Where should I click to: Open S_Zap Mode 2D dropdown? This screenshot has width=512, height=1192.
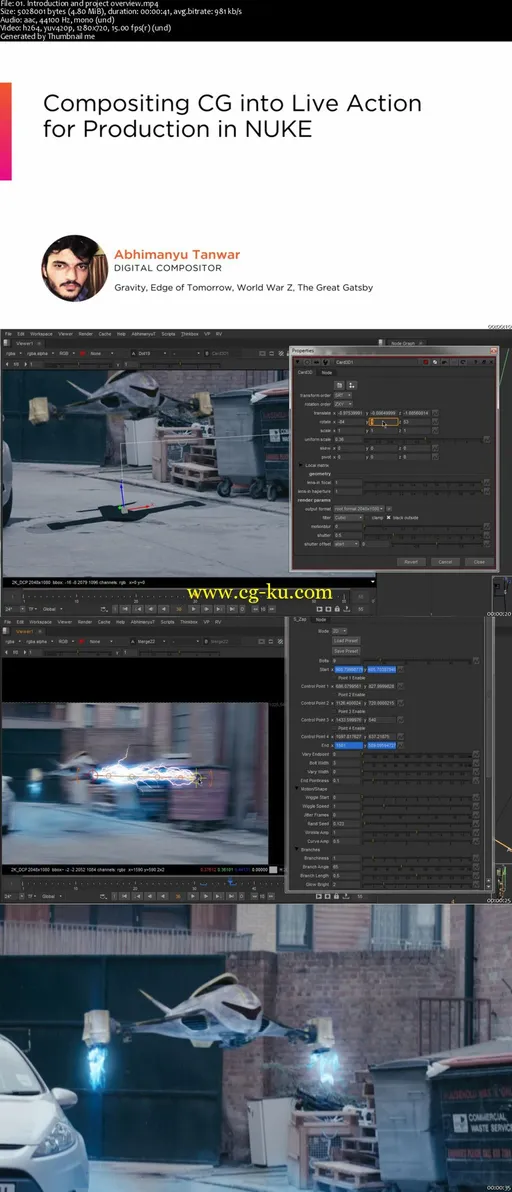(340, 631)
